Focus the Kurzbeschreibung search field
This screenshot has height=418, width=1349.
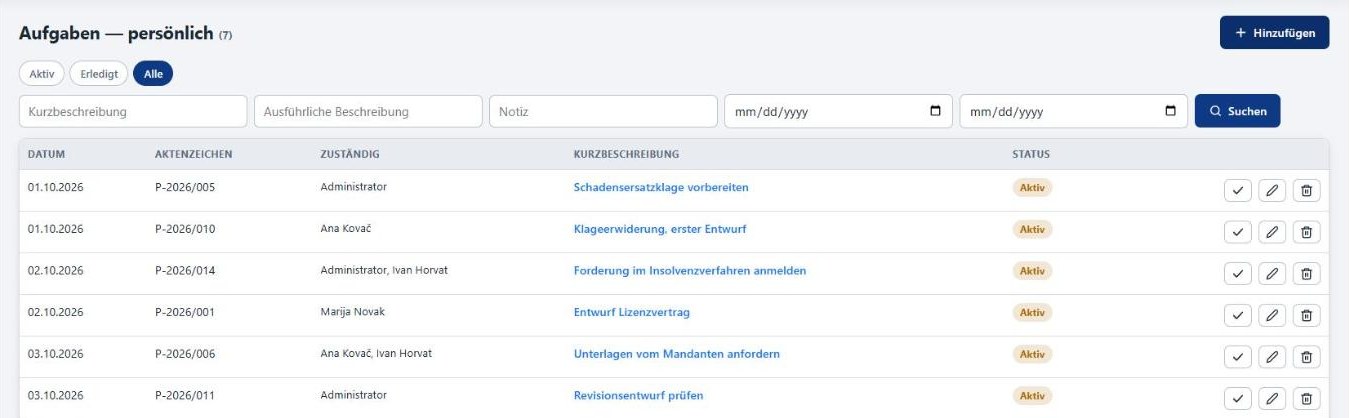point(133,111)
